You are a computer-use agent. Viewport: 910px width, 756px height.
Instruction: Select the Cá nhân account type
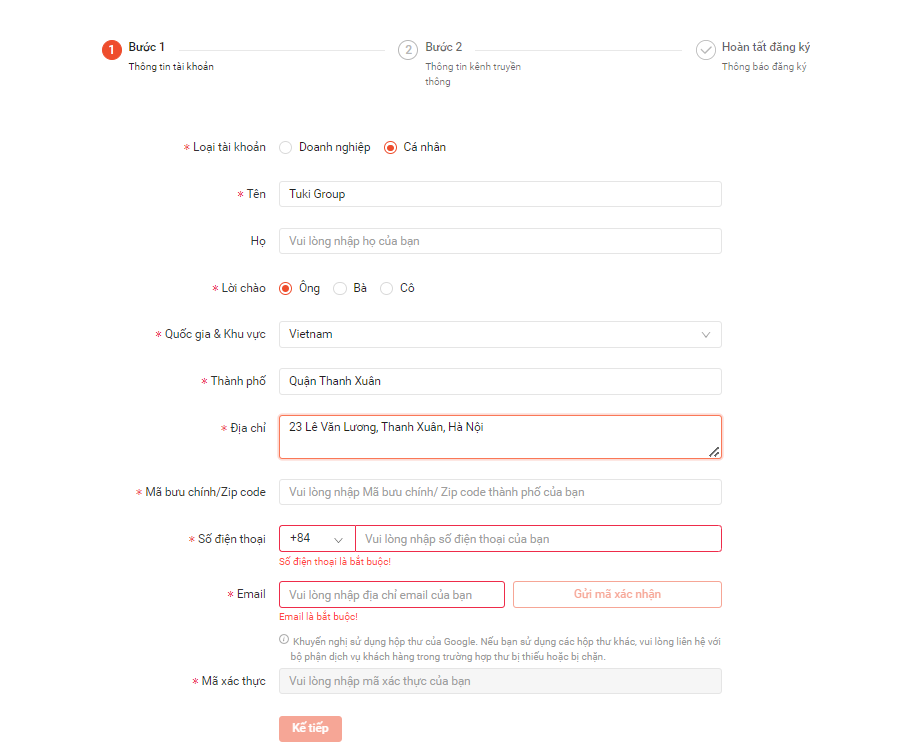[x=391, y=147]
